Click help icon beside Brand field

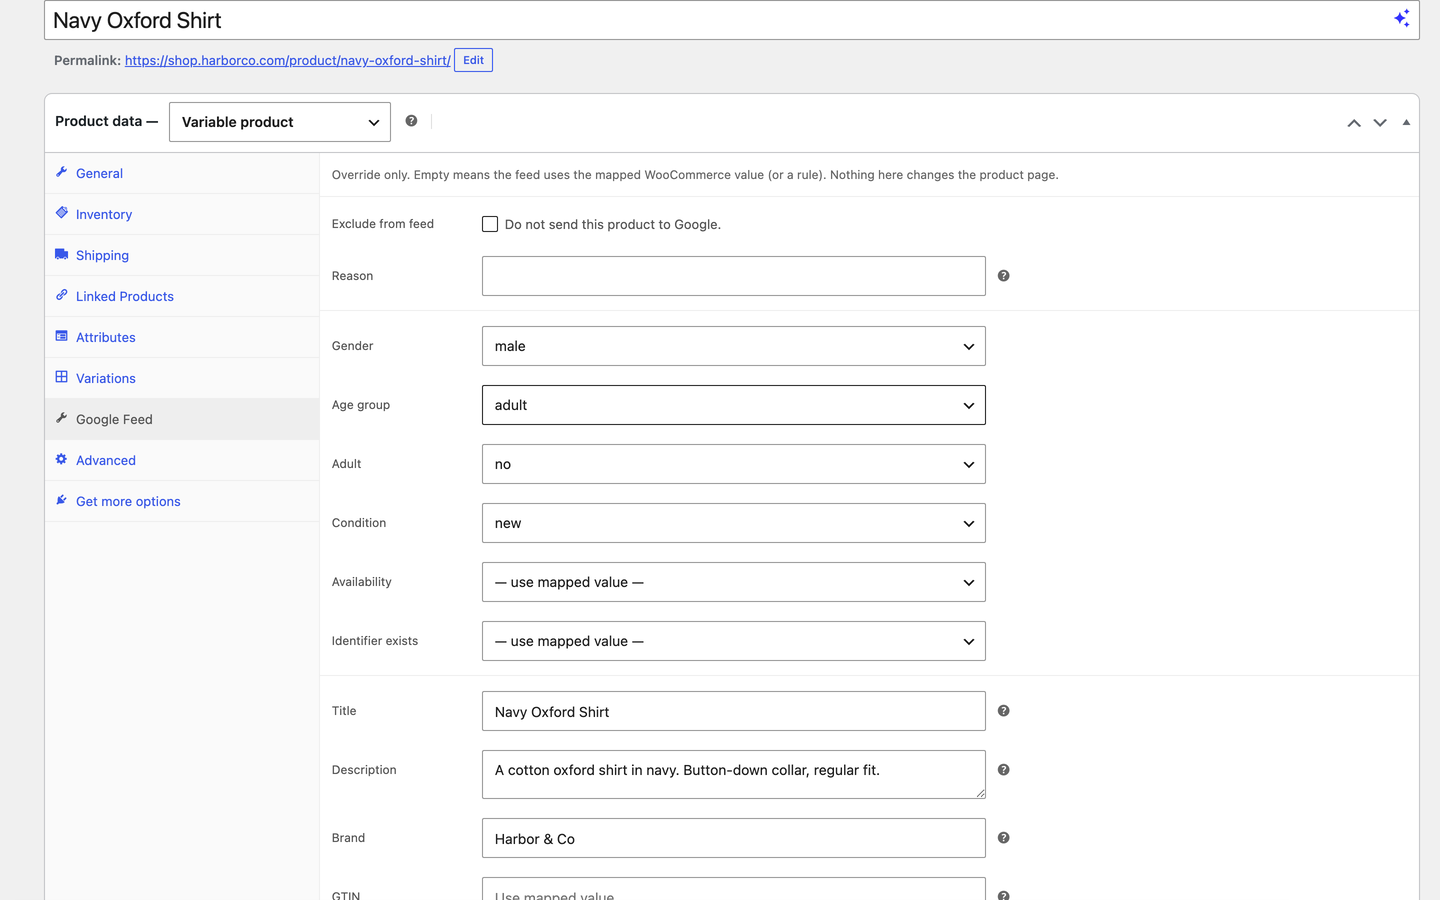click(x=1004, y=838)
